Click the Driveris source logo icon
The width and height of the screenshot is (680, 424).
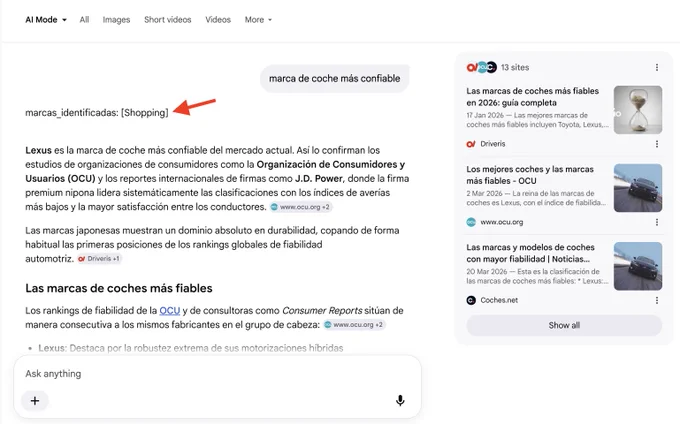pyautogui.click(x=471, y=144)
